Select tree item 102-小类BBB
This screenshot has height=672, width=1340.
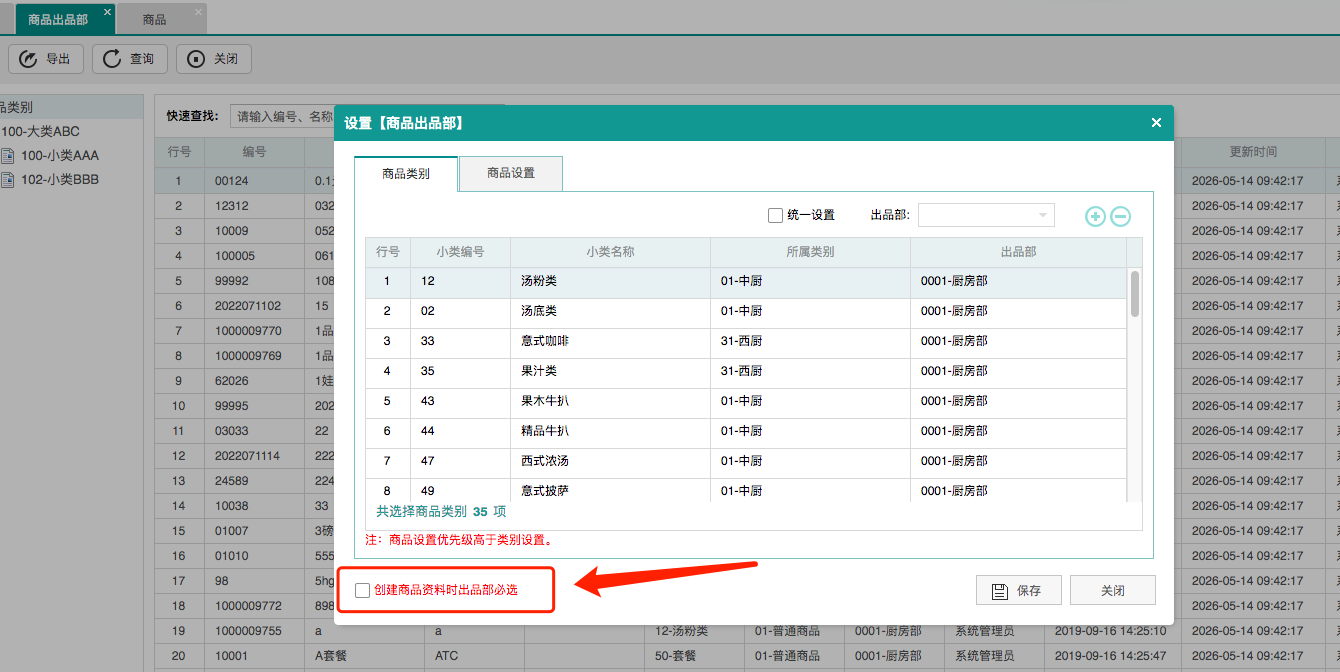click(60, 180)
